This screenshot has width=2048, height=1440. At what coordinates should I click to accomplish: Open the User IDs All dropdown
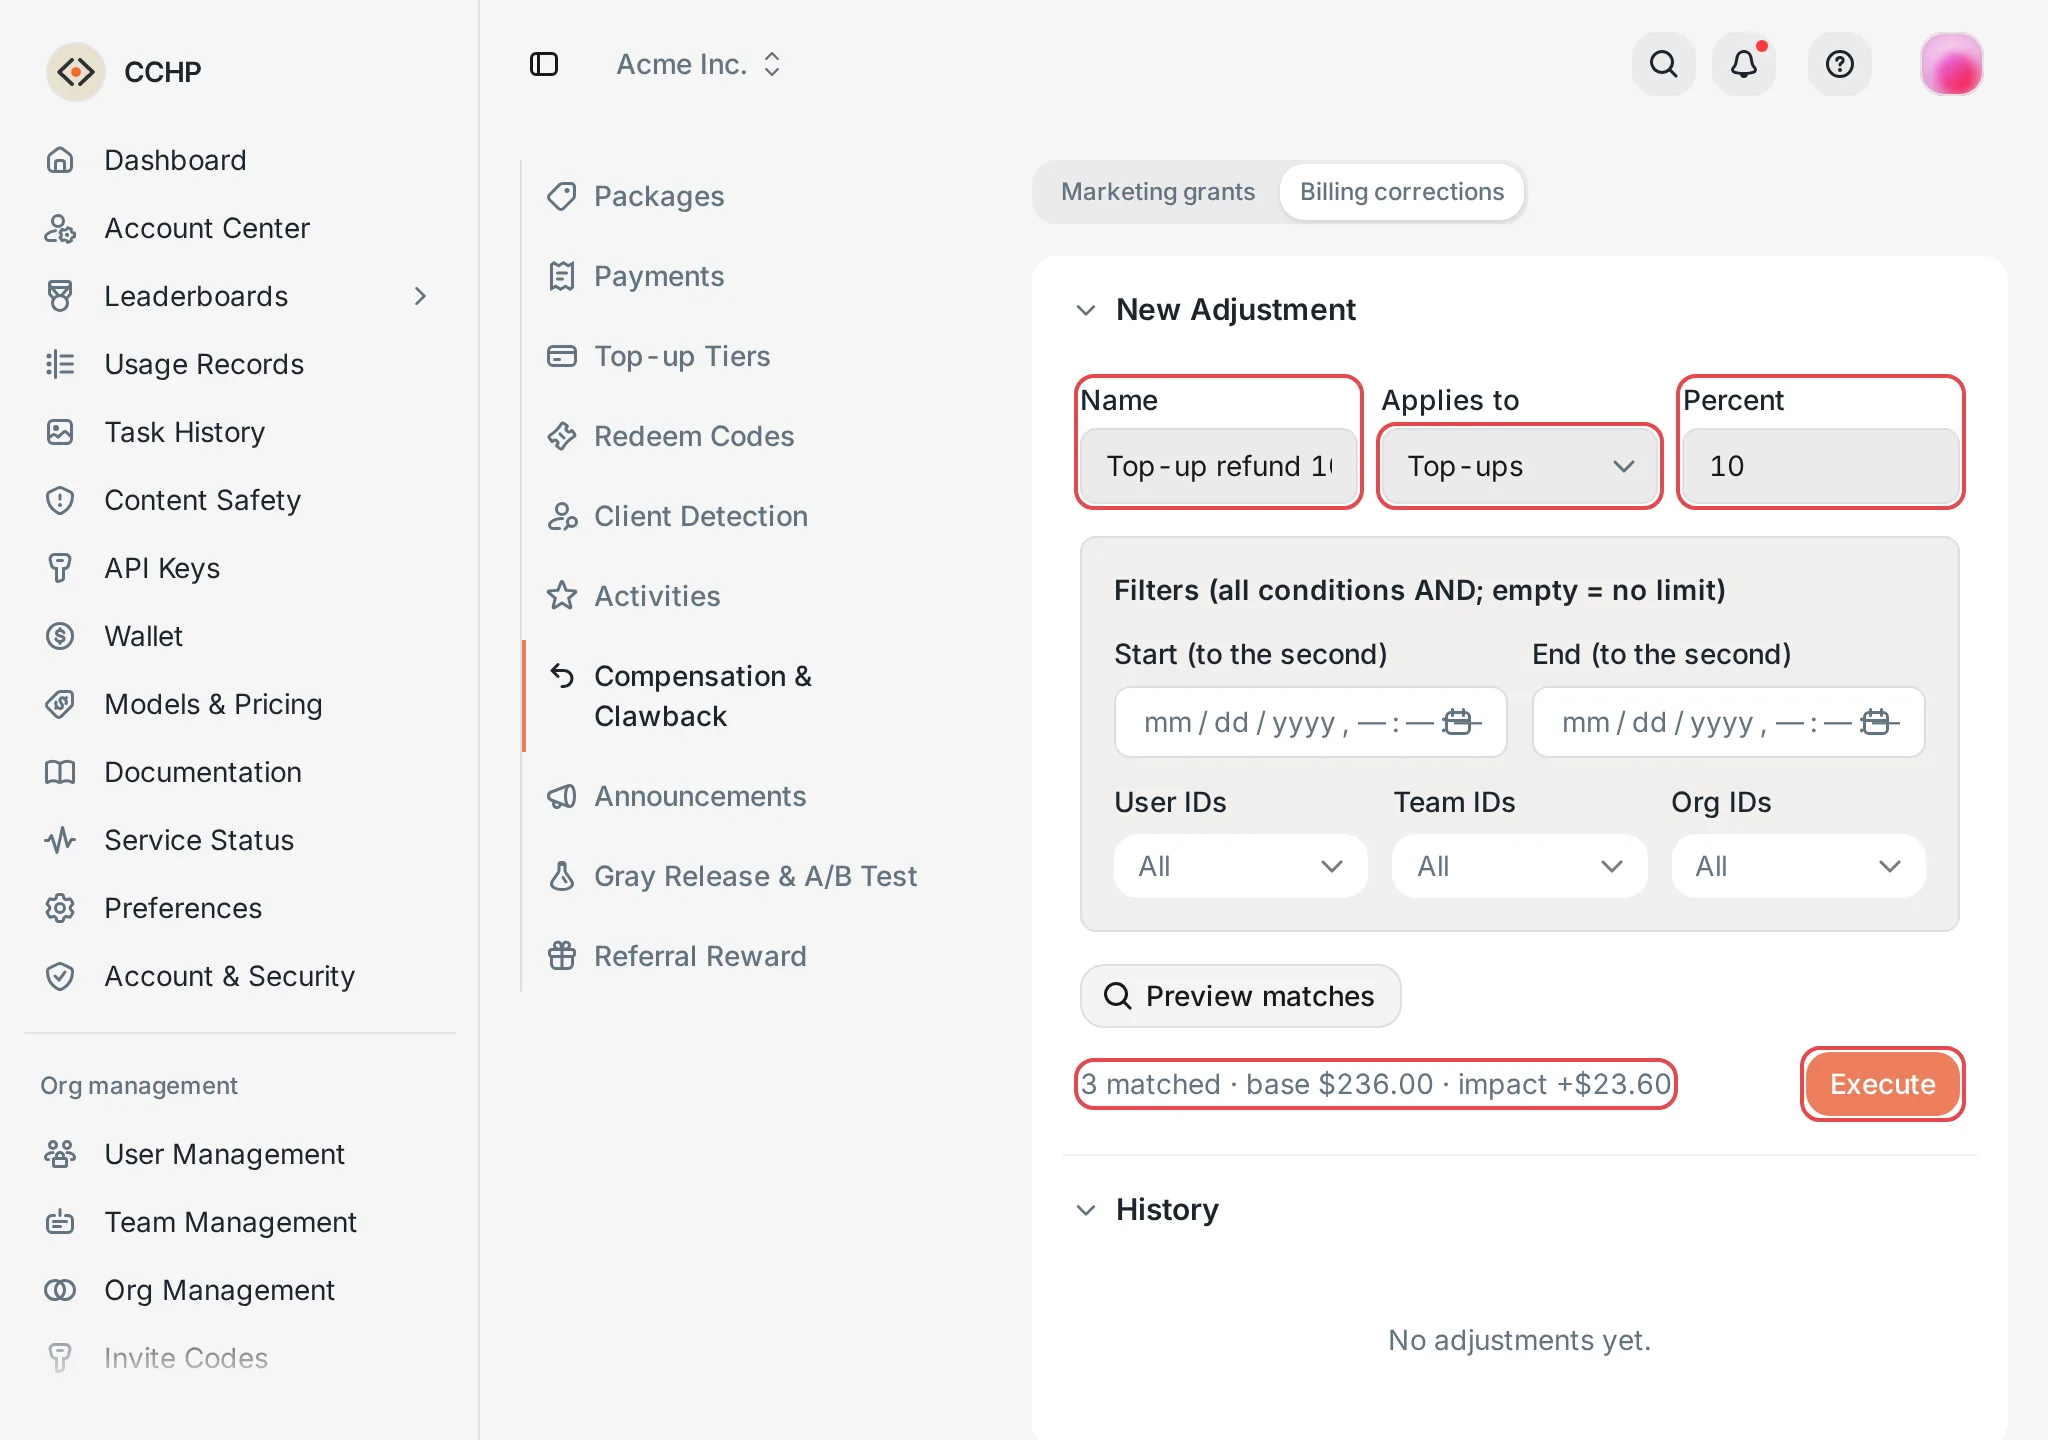tap(1240, 866)
